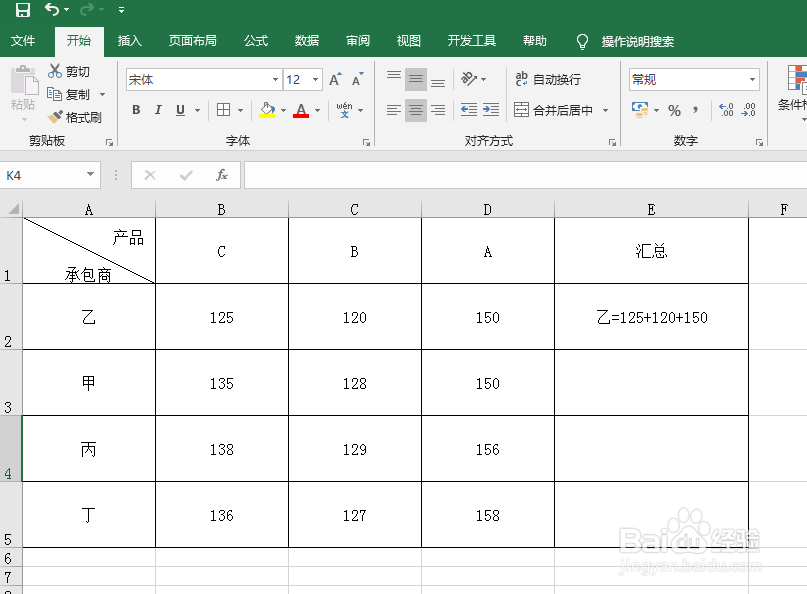The width and height of the screenshot is (807, 594).
Task: Switch to the 插入 ribbon tab
Action: click(x=131, y=41)
